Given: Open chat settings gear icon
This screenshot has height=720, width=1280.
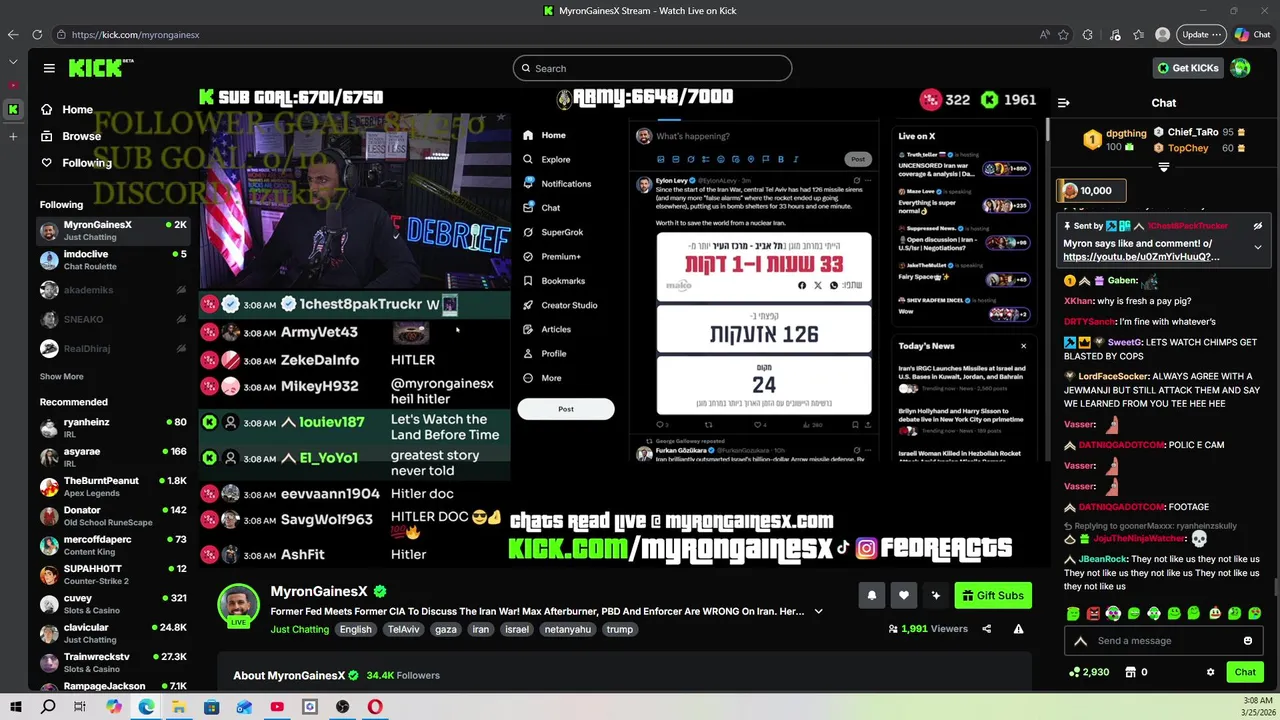Looking at the screenshot, I should tap(1210, 672).
